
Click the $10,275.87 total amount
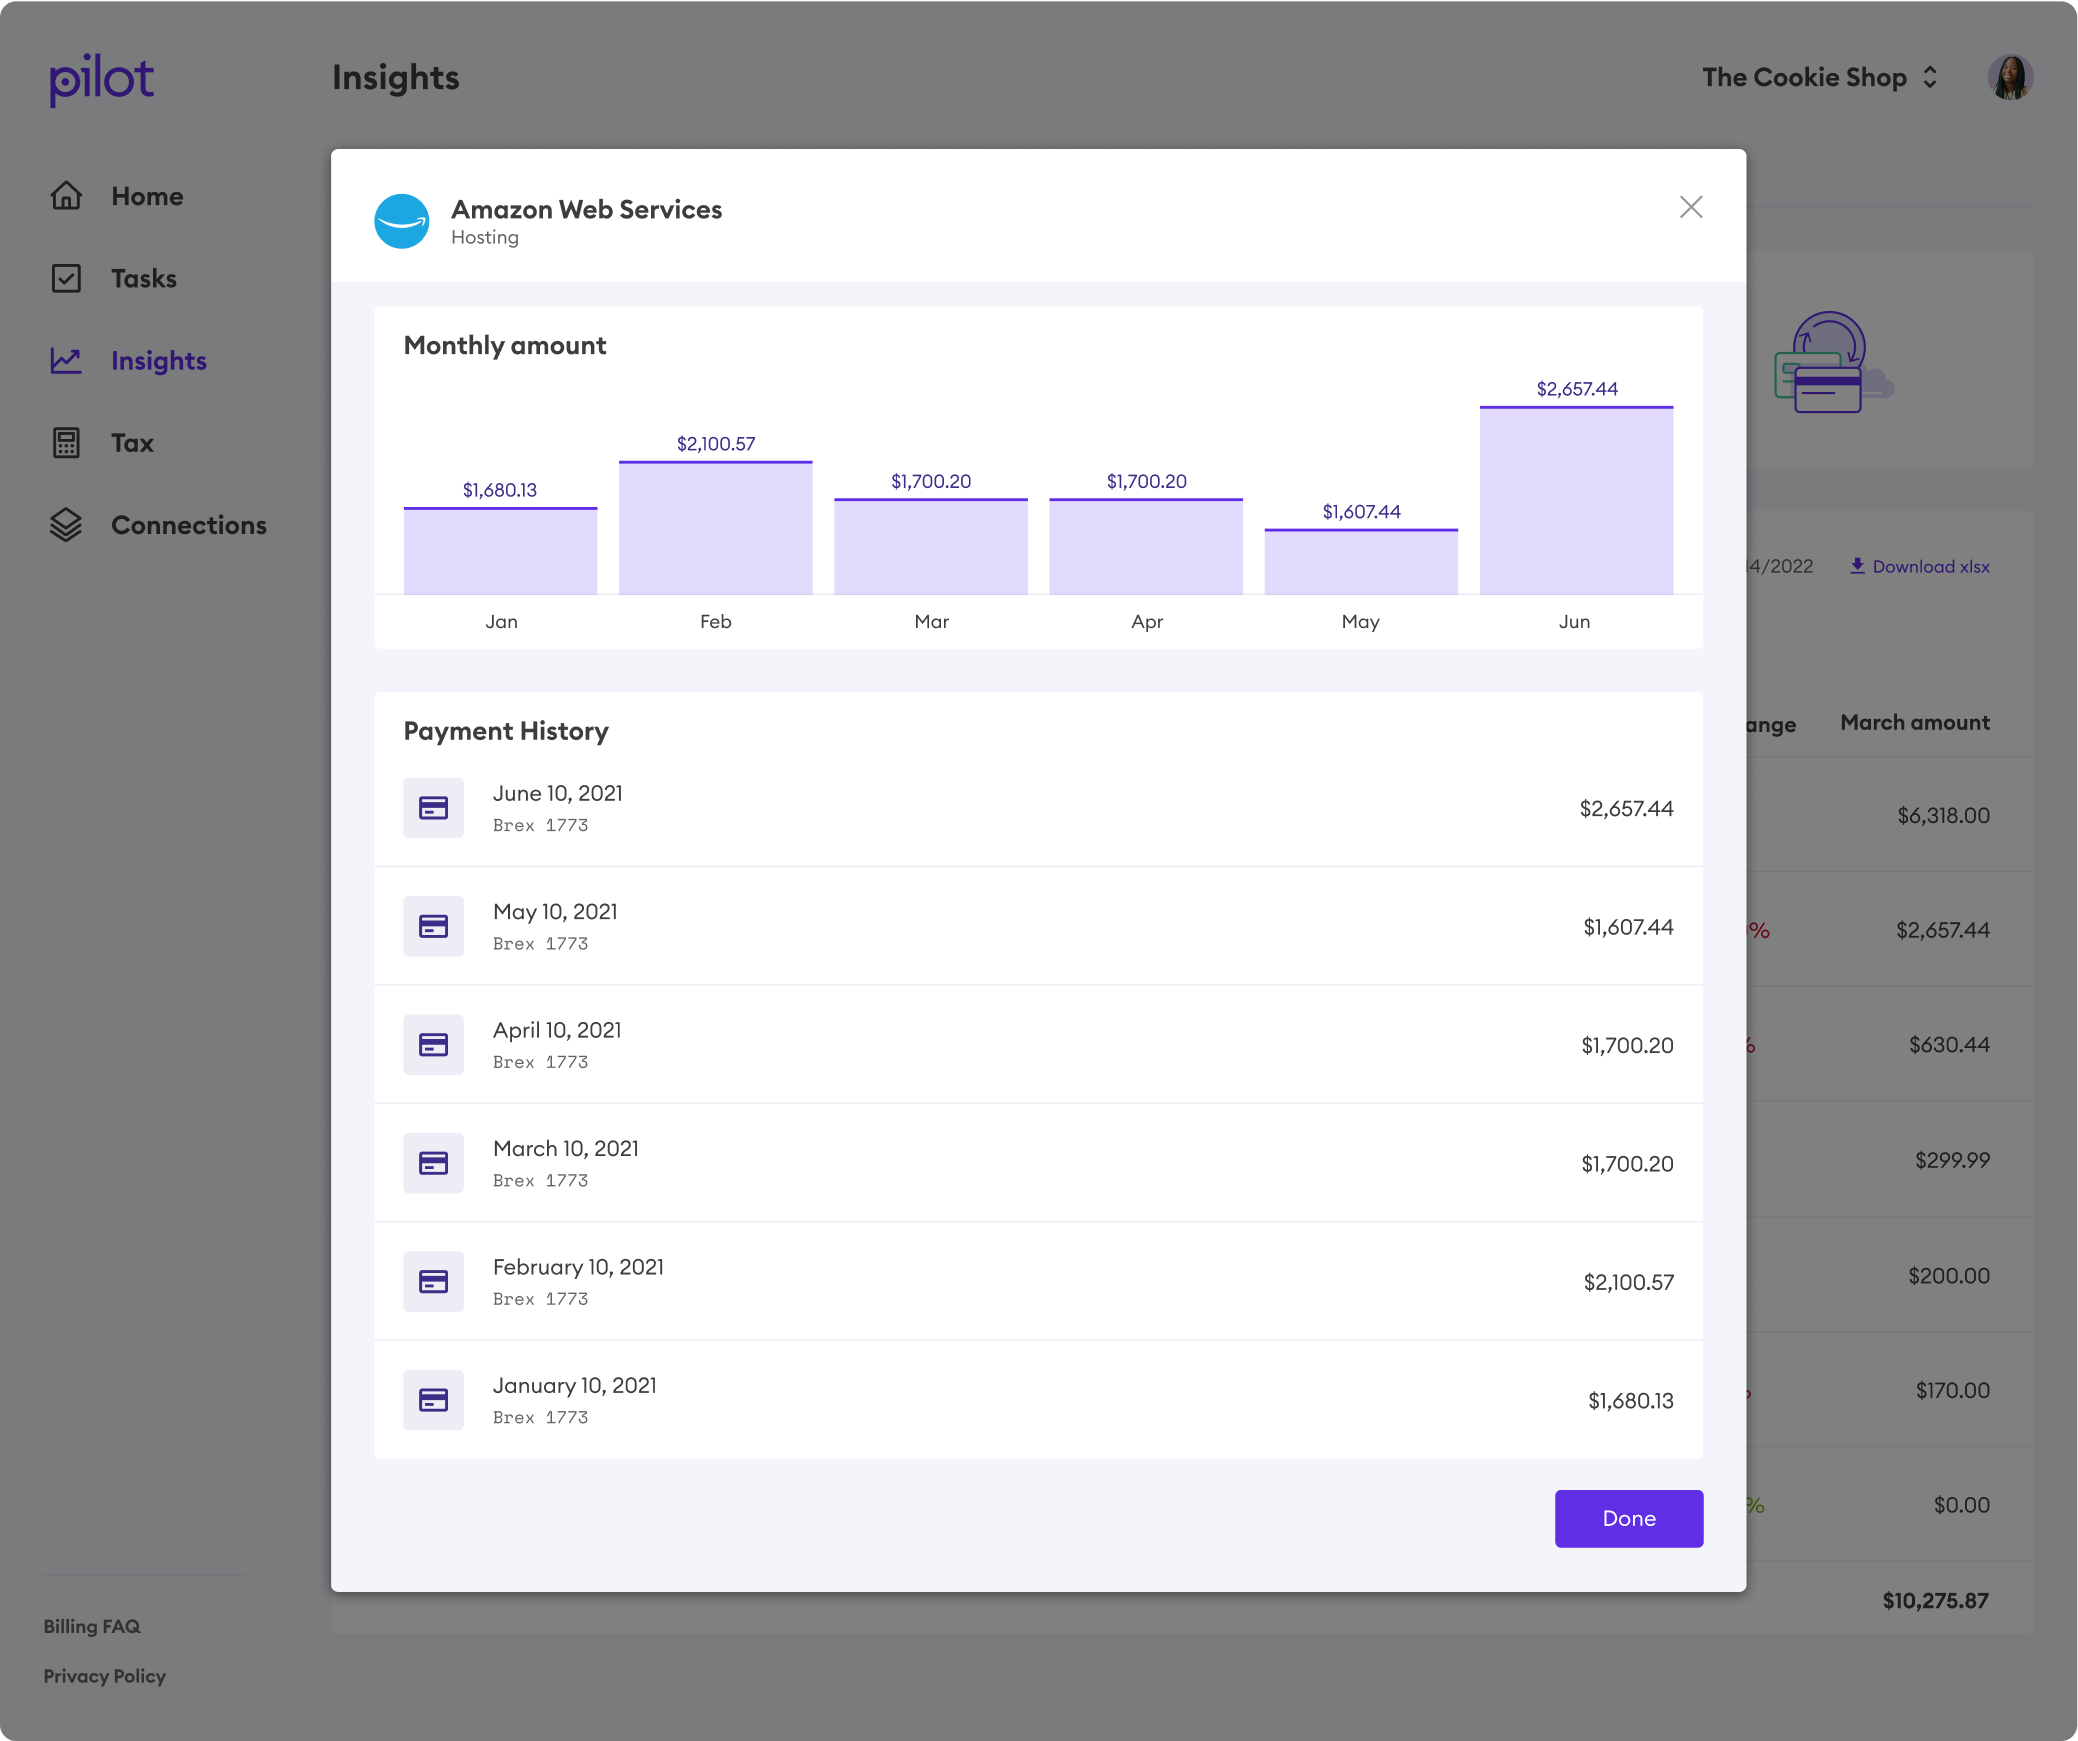pyautogui.click(x=1935, y=1600)
